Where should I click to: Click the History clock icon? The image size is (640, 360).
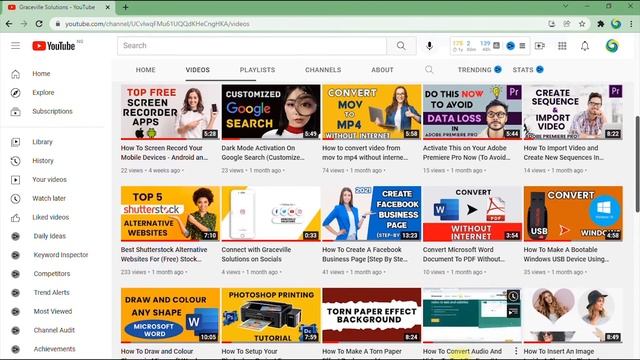(16, 161)
